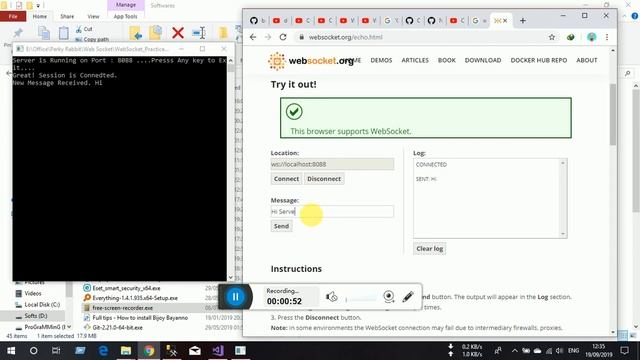Adjust the recorder volume slider
This screenshot has height=360, width=640.
click(361, 300)
